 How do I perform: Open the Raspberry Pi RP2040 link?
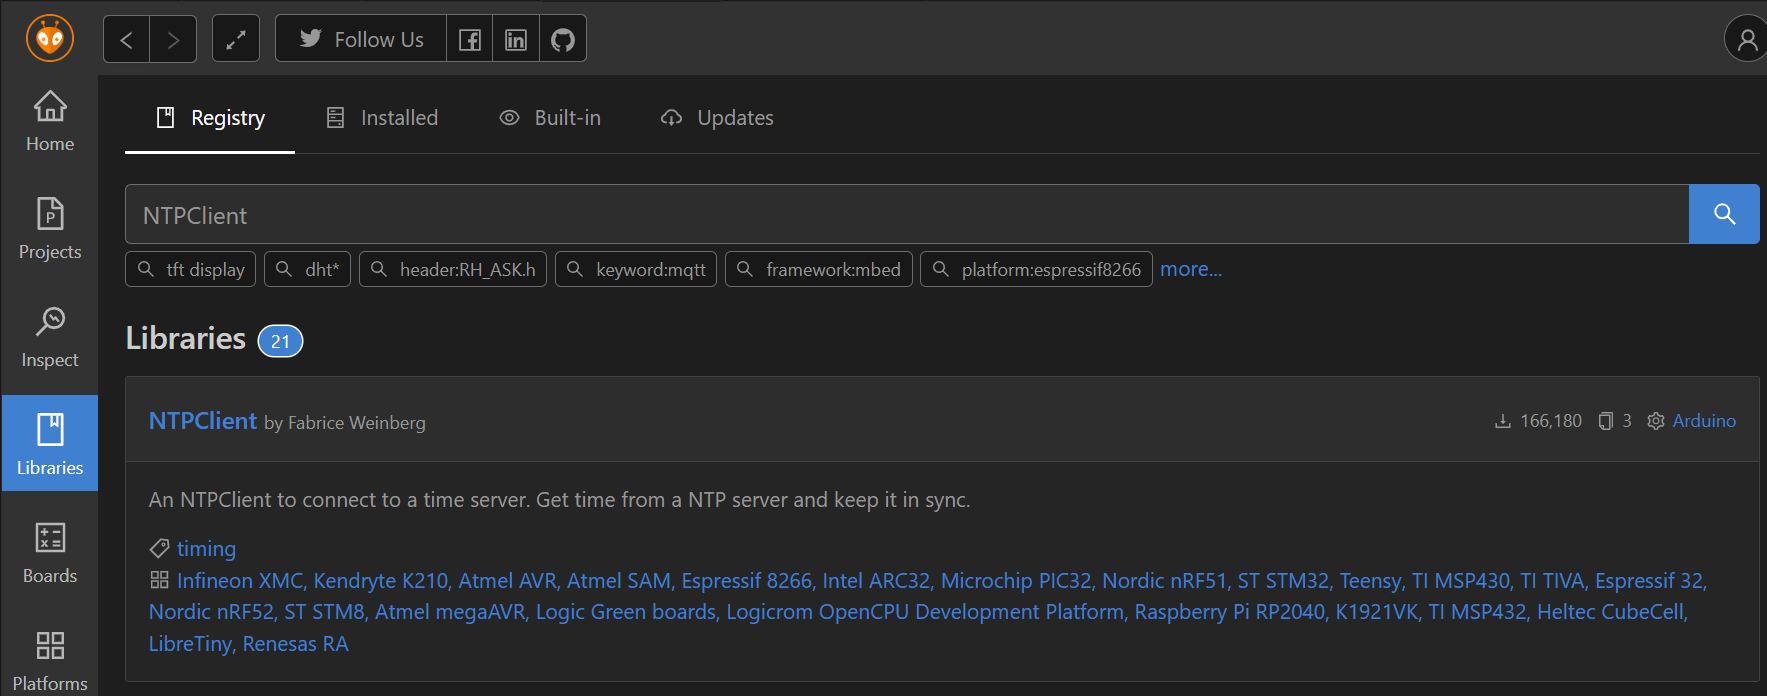[x=1229, y=612]
